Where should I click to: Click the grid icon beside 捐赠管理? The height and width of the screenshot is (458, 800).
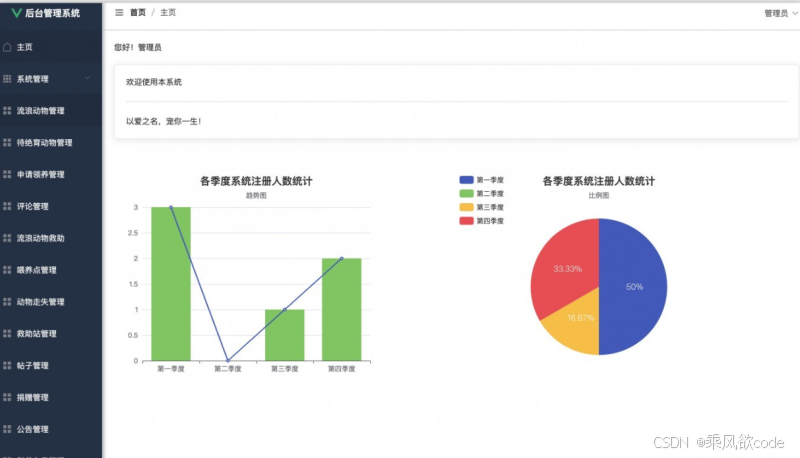(x=7, y=397)
